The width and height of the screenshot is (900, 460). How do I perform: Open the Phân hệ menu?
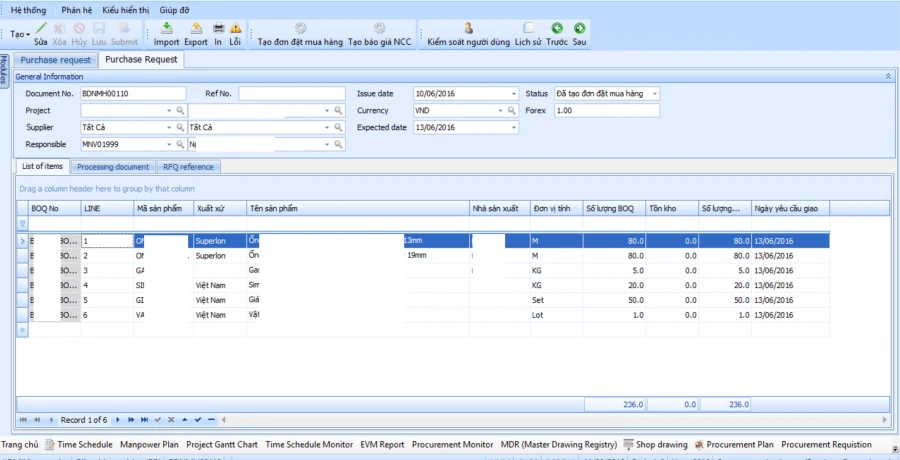(77, 10)
